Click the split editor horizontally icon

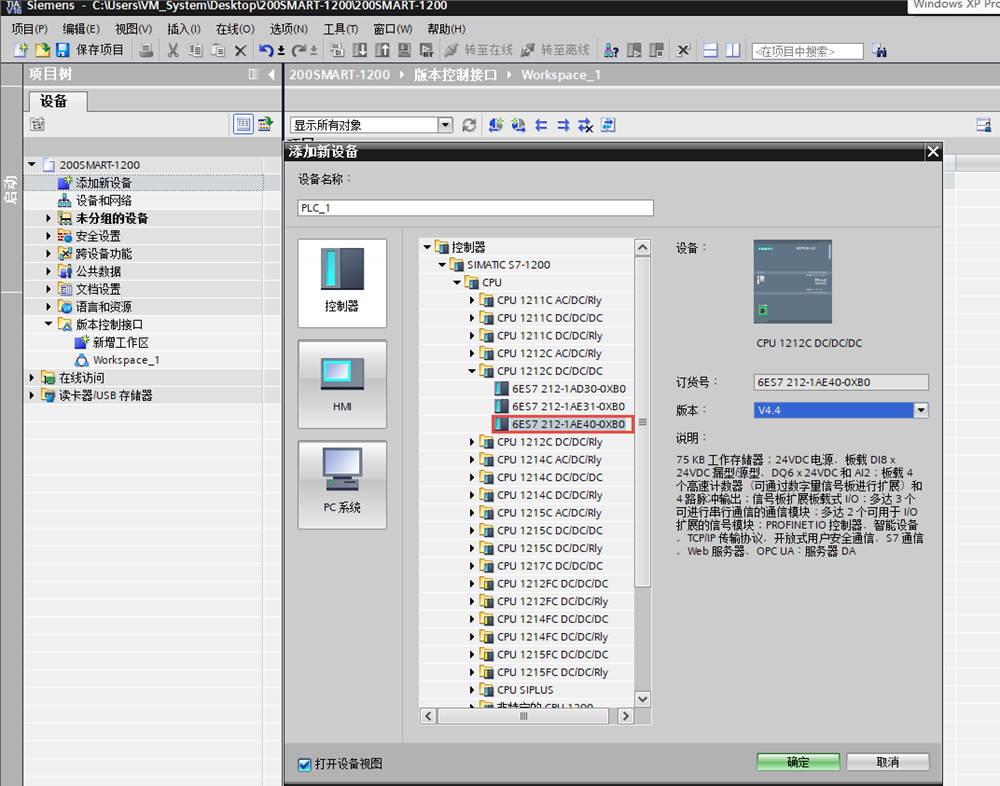pyautogui.click(x=710, y=50)
